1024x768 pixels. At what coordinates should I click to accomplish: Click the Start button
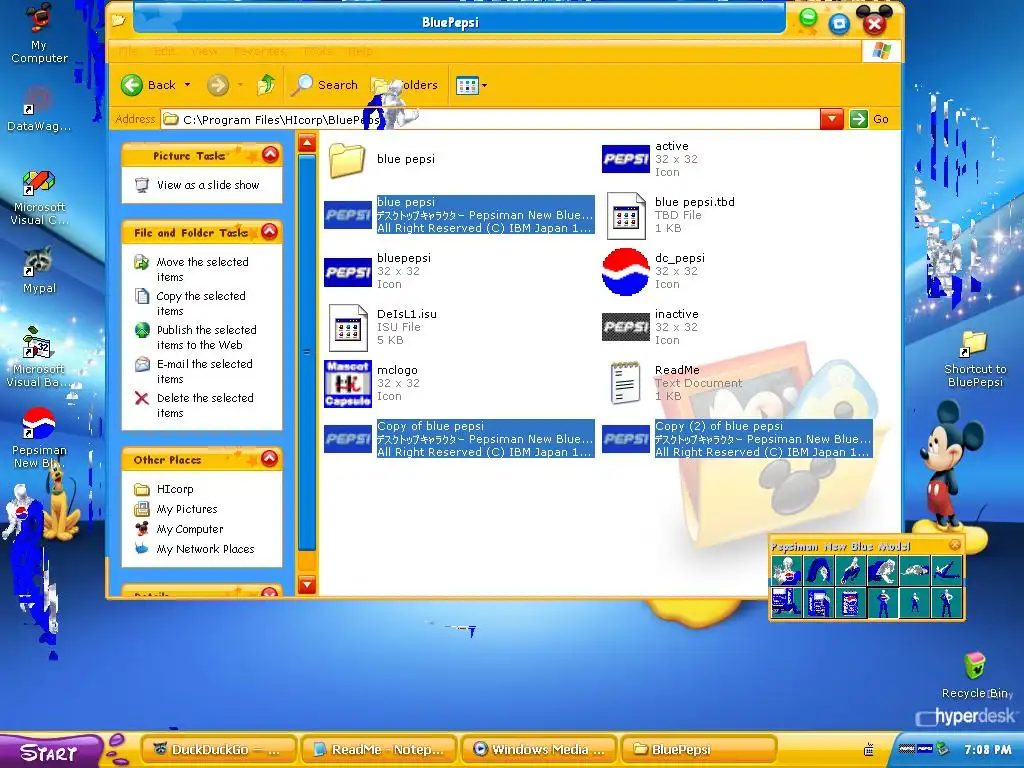[x=50, y=751]
